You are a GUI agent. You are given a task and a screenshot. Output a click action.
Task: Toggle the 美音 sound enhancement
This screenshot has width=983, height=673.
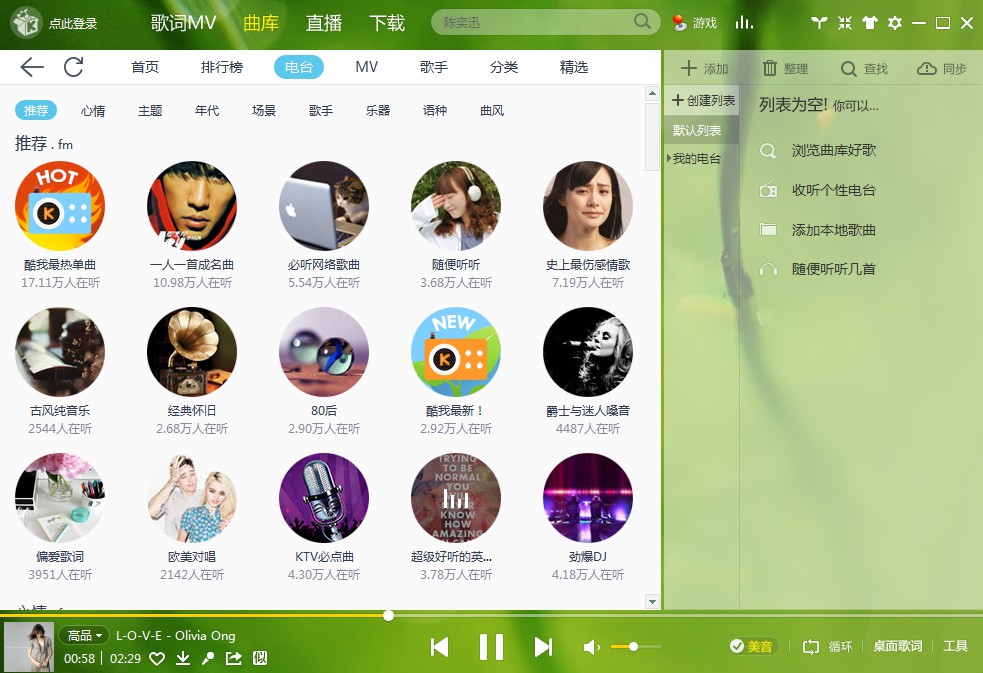[752, 646]
